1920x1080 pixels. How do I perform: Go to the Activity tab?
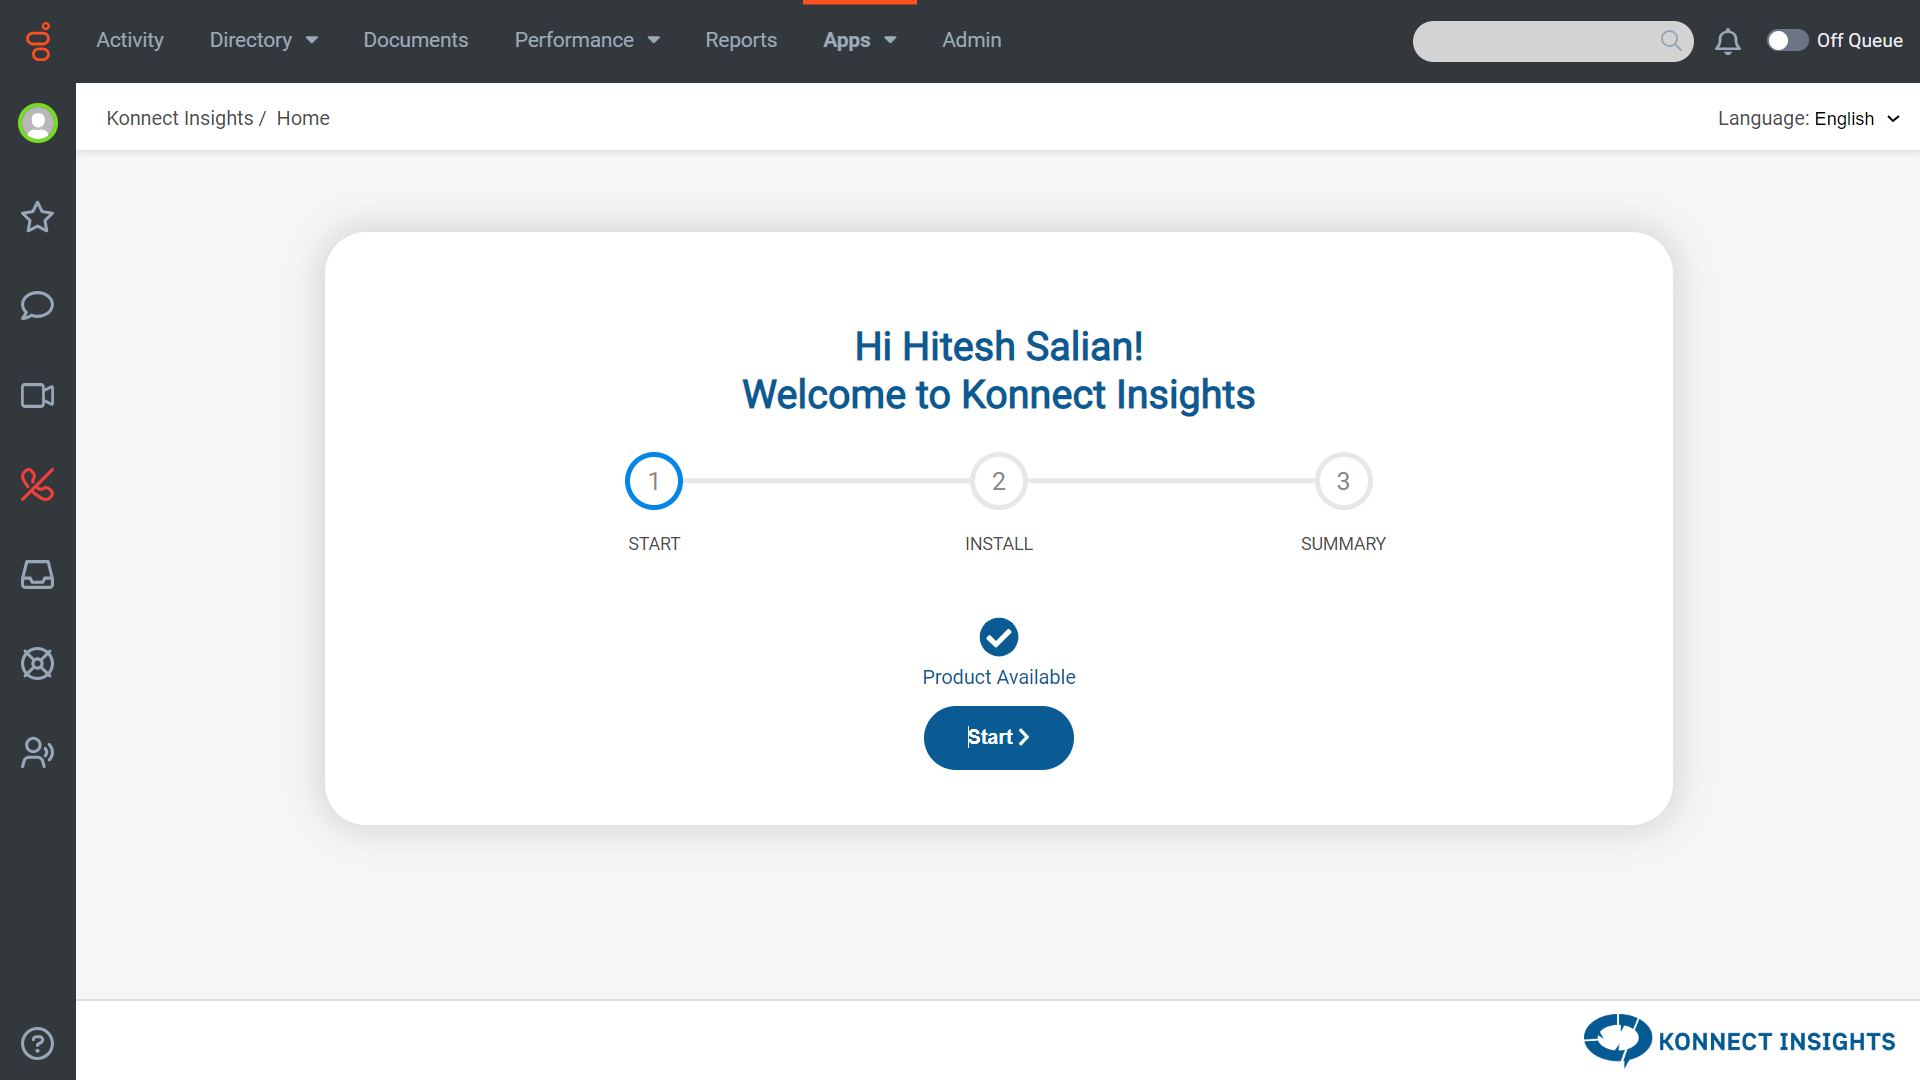click(x=130, y=40)
